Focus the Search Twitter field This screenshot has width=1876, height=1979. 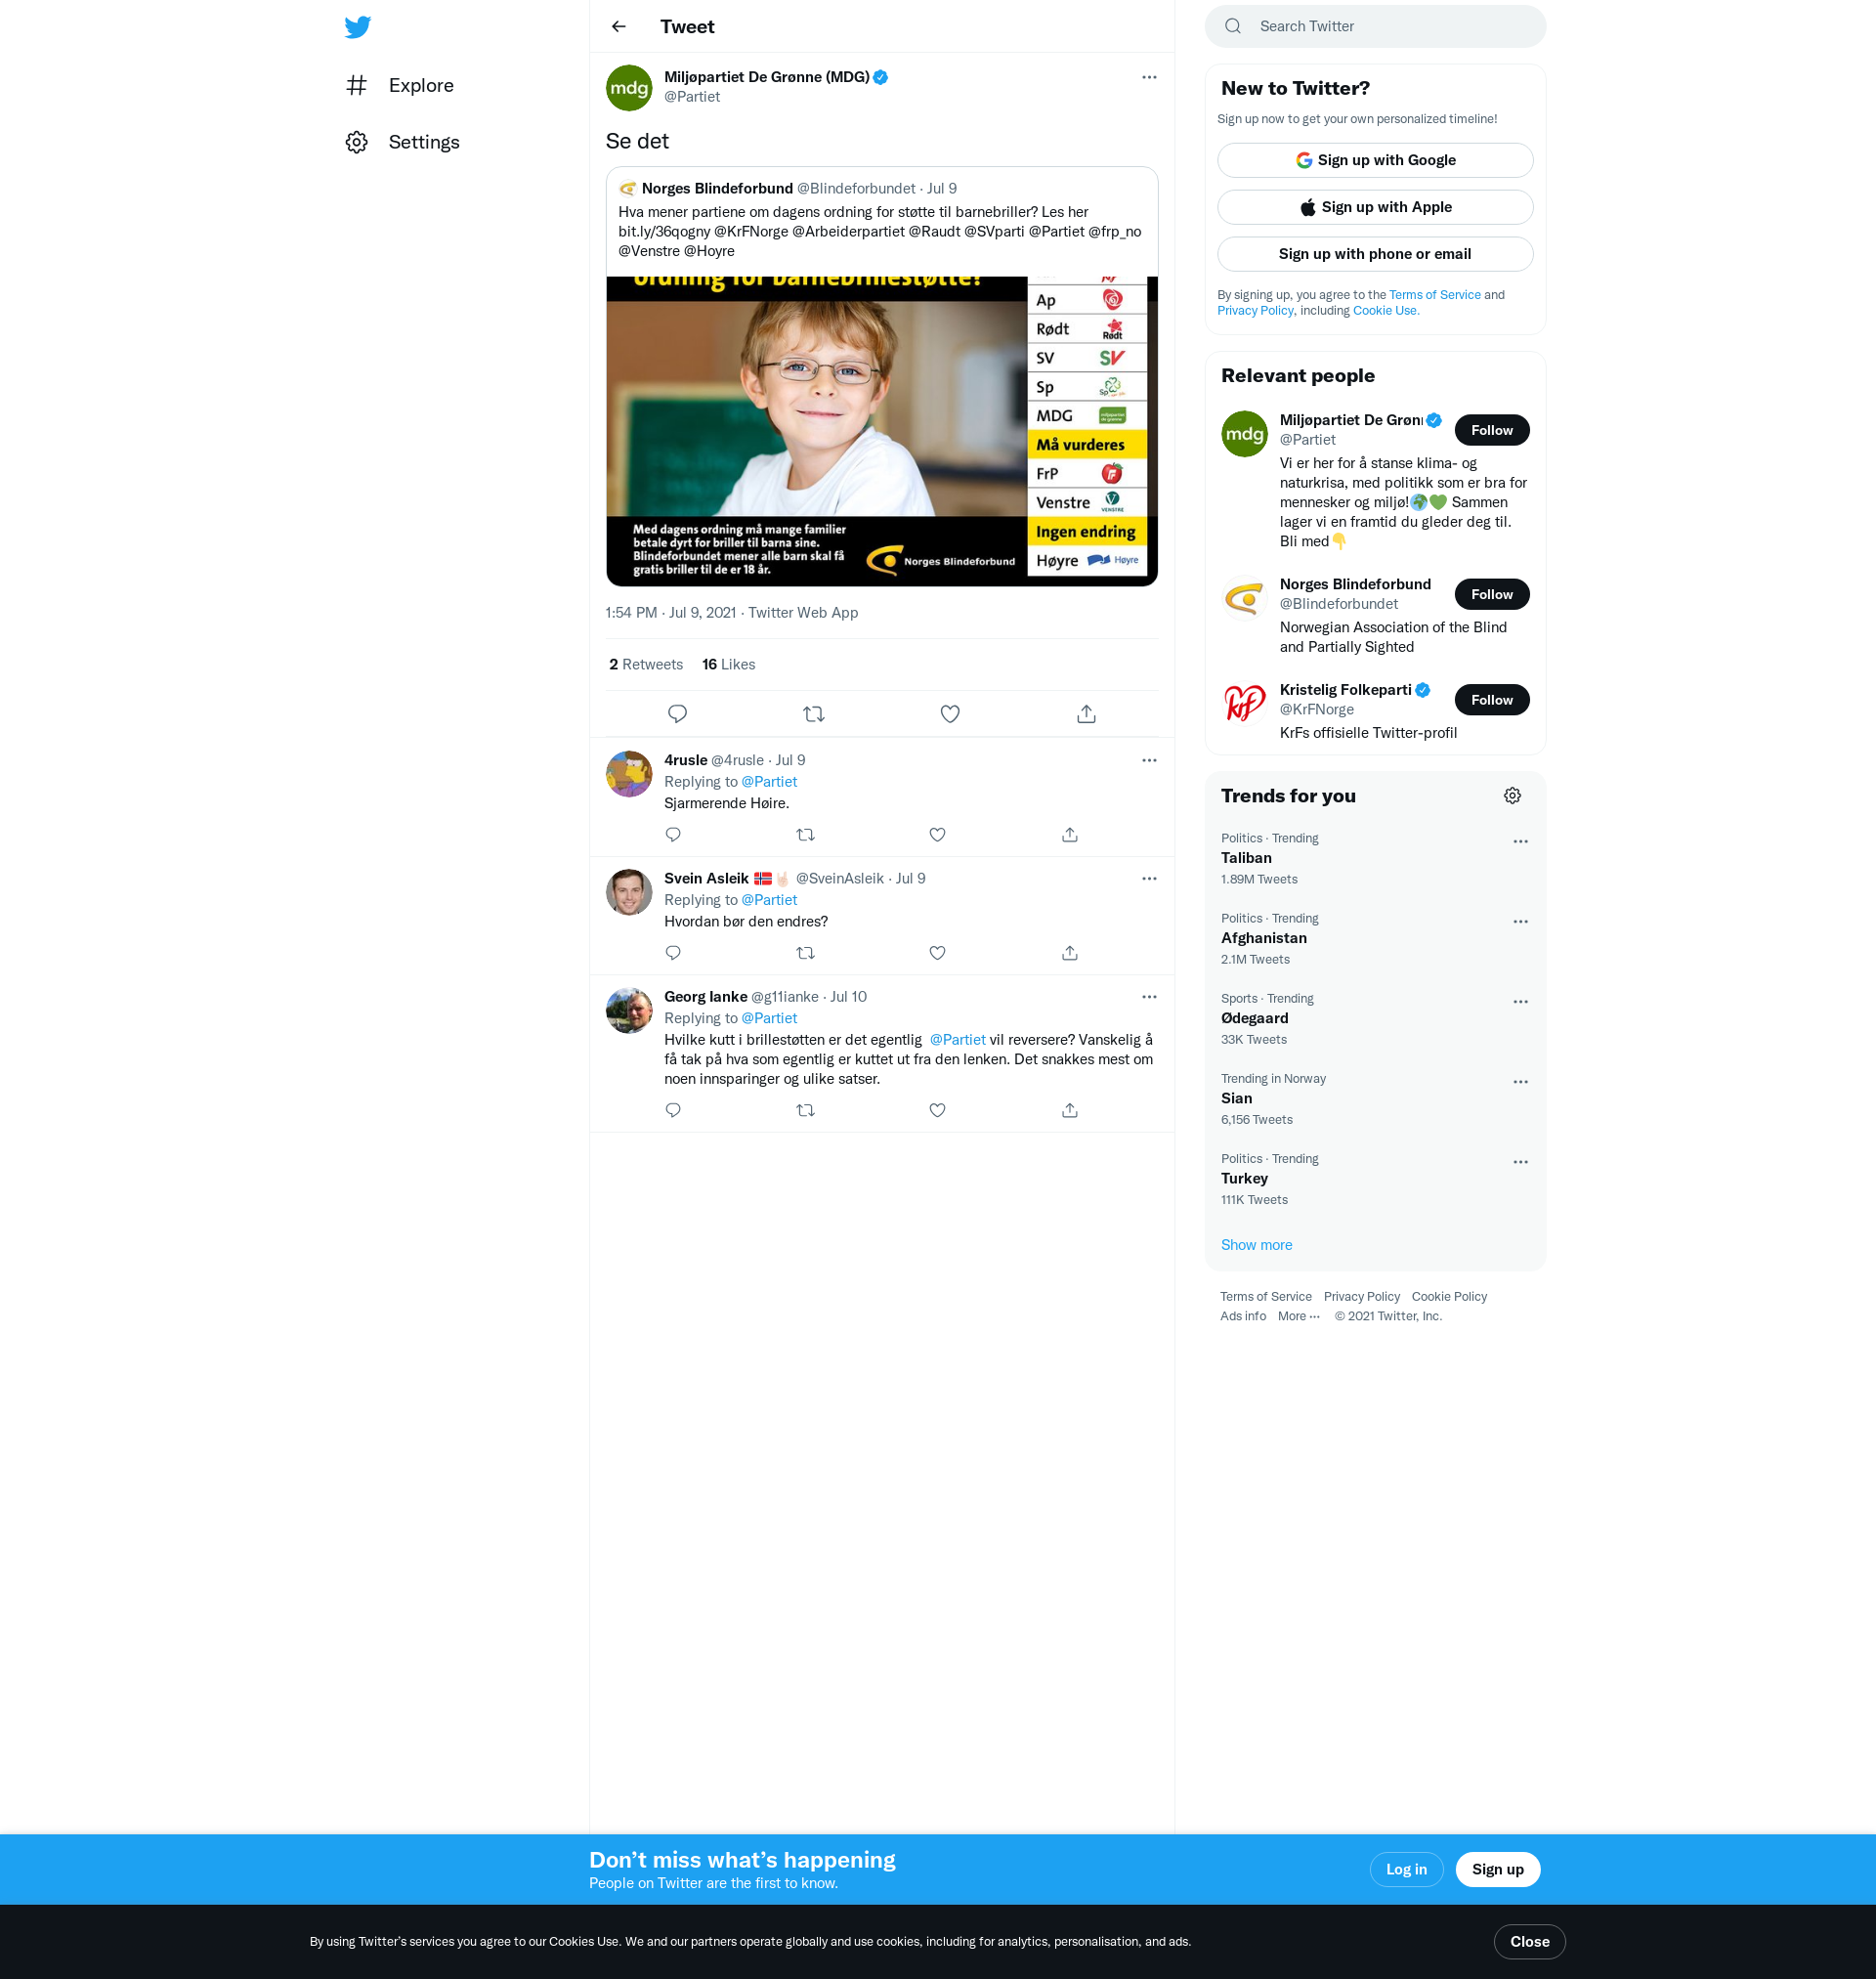tap(1375, 26)
